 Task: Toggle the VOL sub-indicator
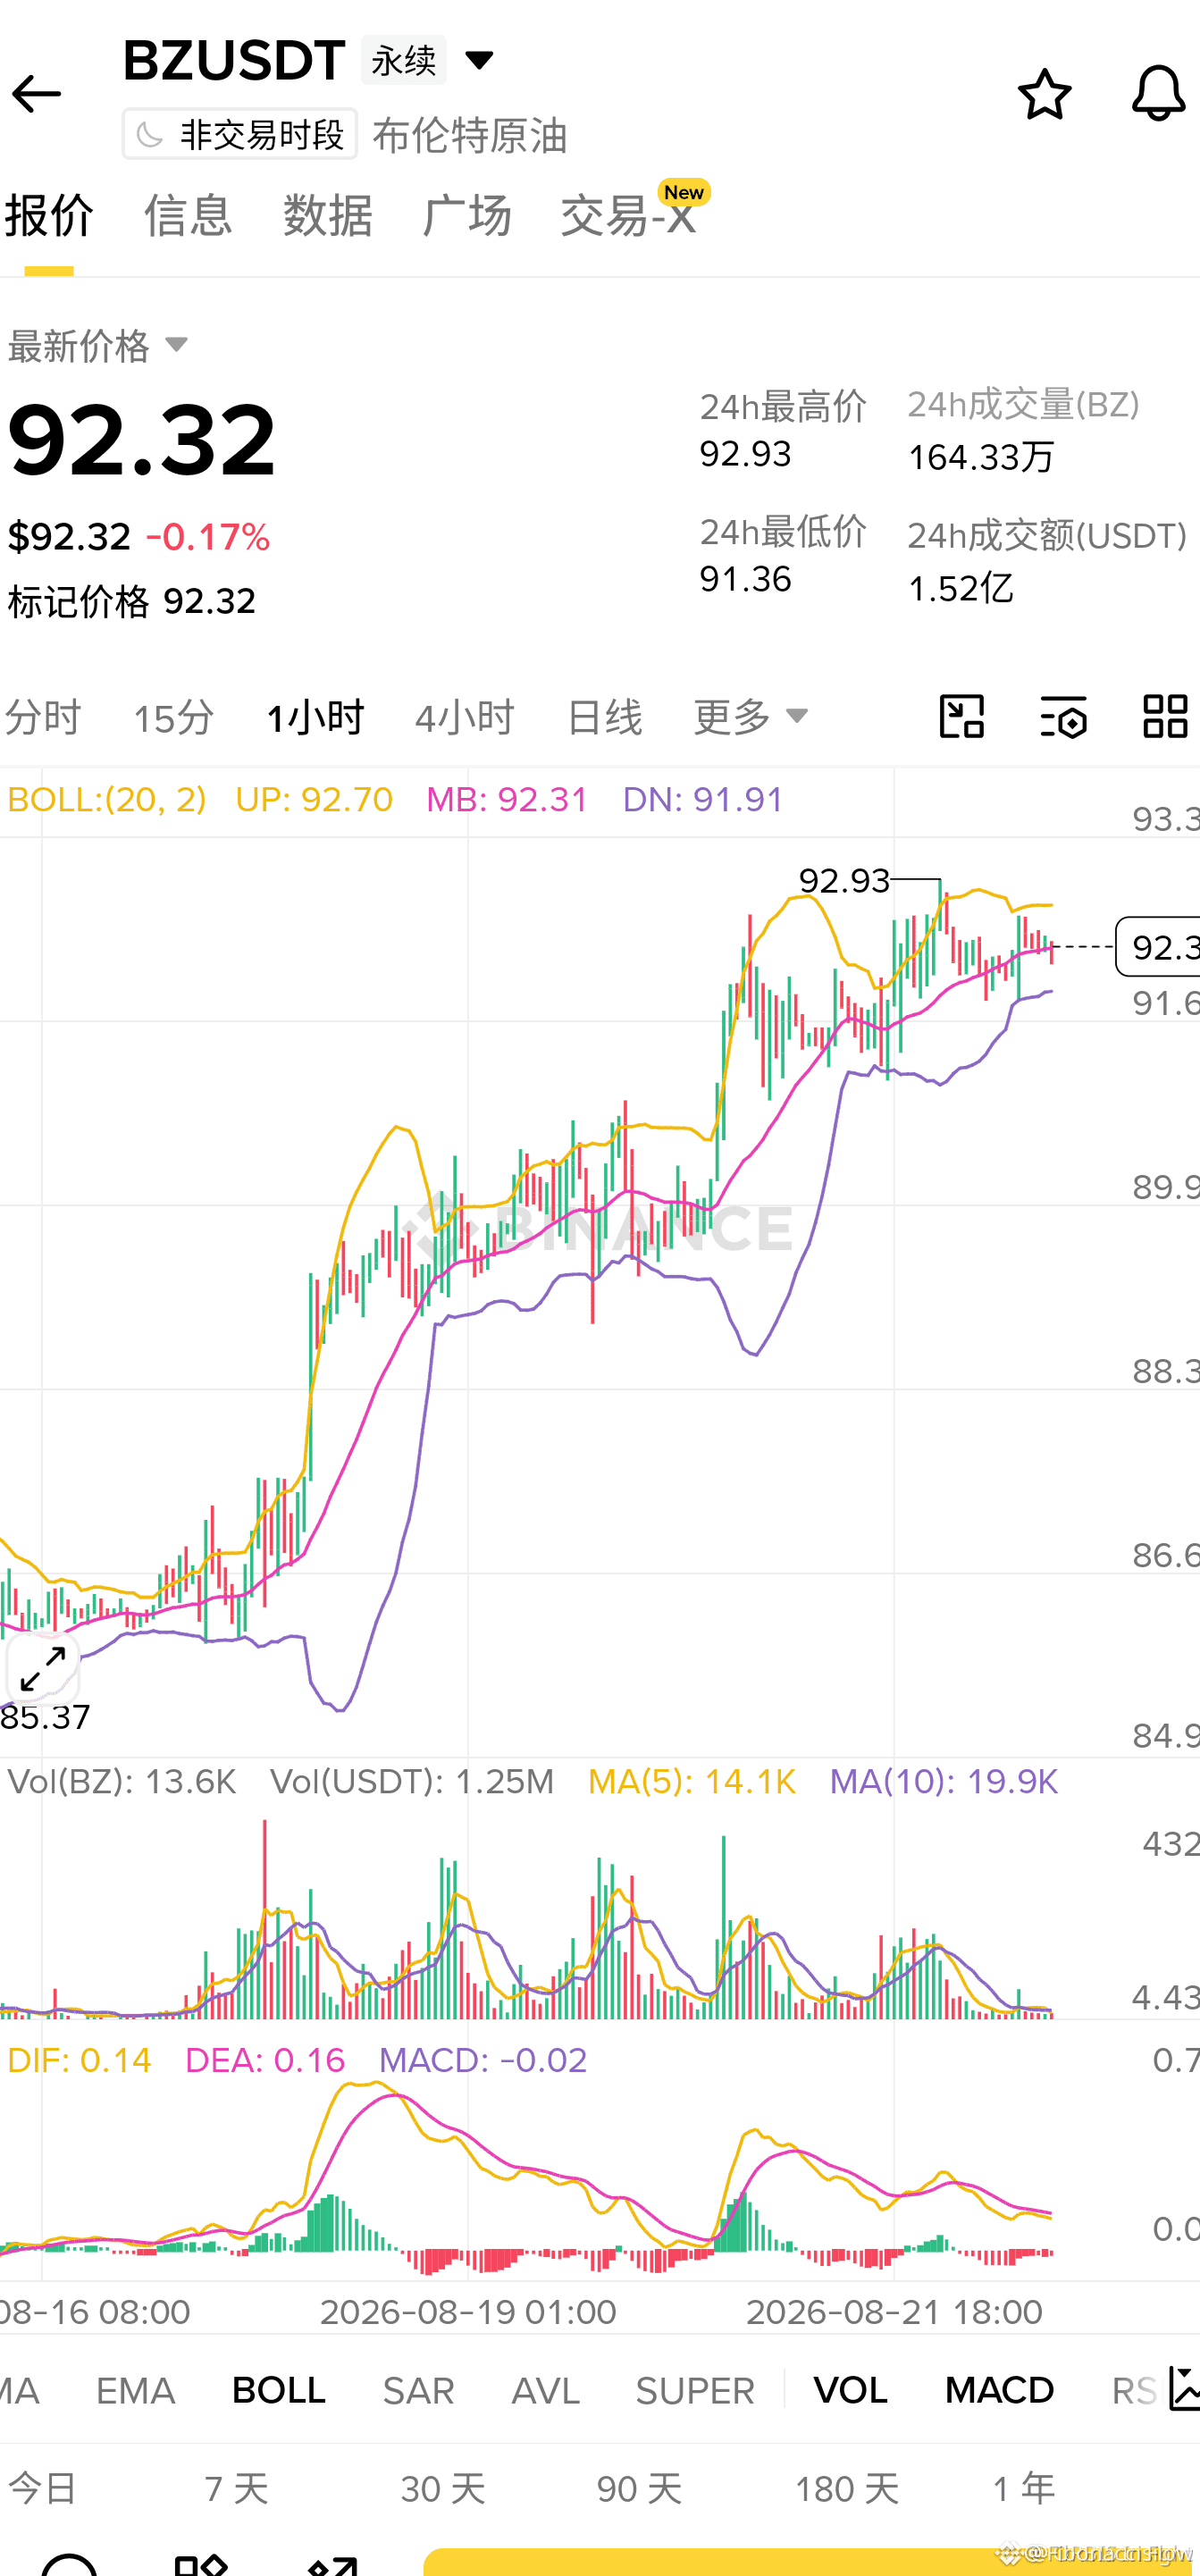point(850,2390)
